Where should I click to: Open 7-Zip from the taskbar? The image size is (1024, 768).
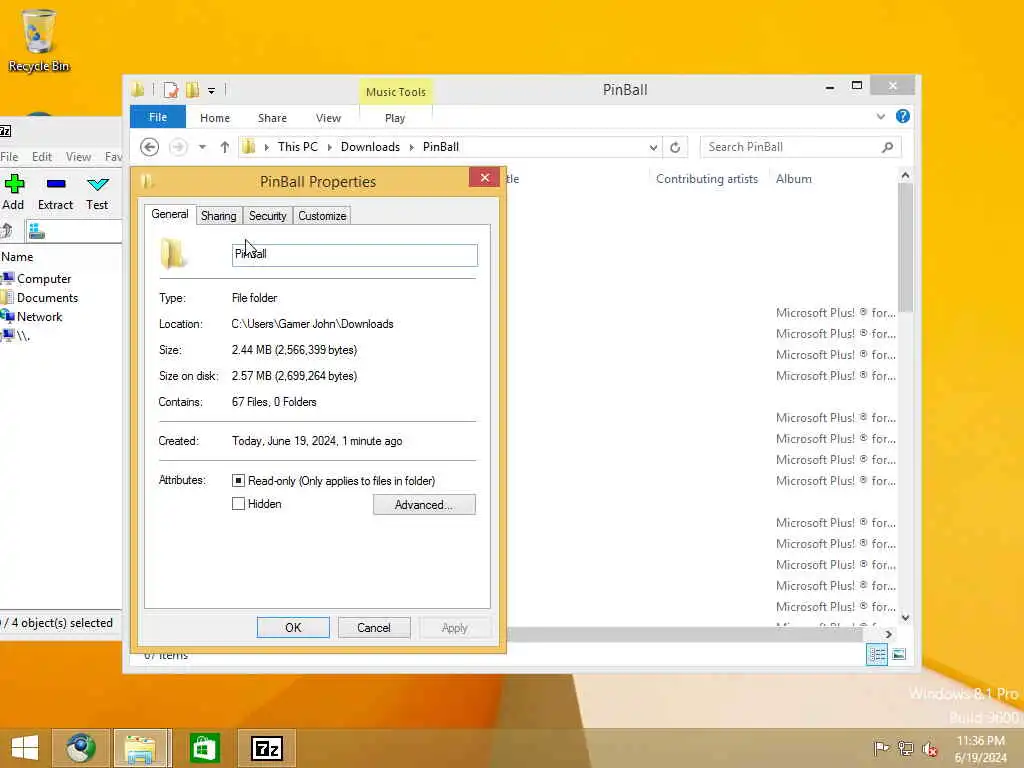click(266, 748)
